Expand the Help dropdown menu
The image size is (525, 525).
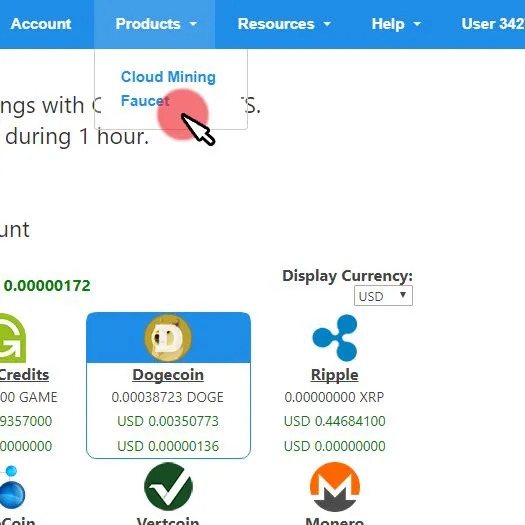[x=396, y=24]
